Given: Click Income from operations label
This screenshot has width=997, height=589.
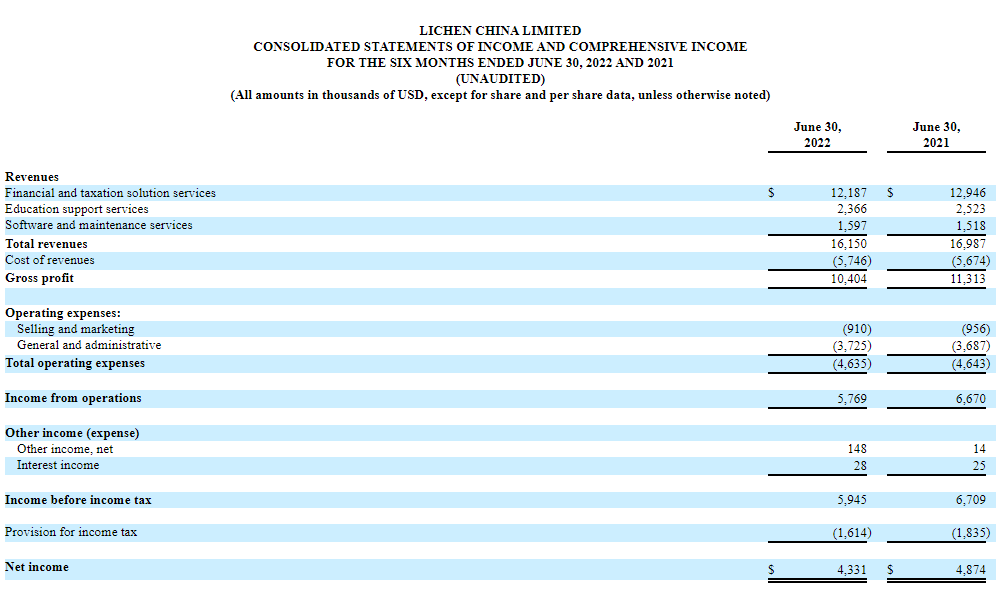Looking at the screenshot, I should click(73, 398).
